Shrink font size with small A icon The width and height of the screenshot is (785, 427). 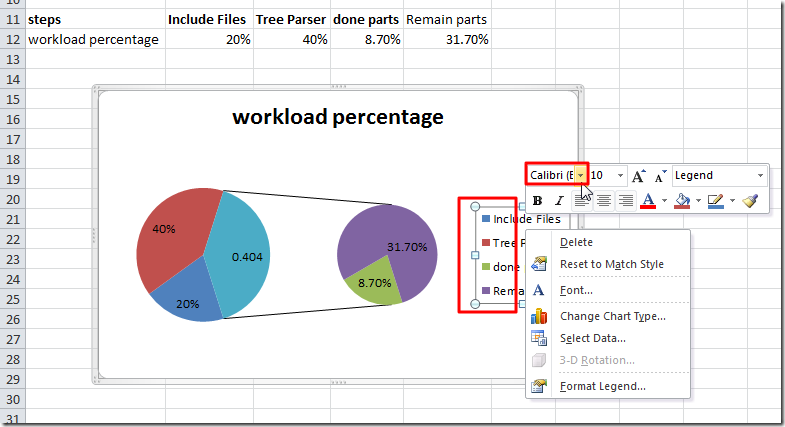[660, 176]
